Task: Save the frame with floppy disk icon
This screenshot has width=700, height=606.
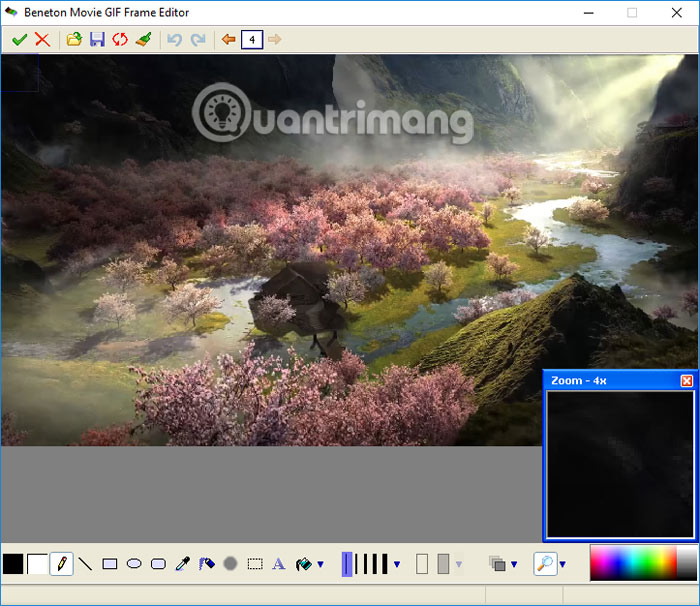Action: click(x=97, y=39)
